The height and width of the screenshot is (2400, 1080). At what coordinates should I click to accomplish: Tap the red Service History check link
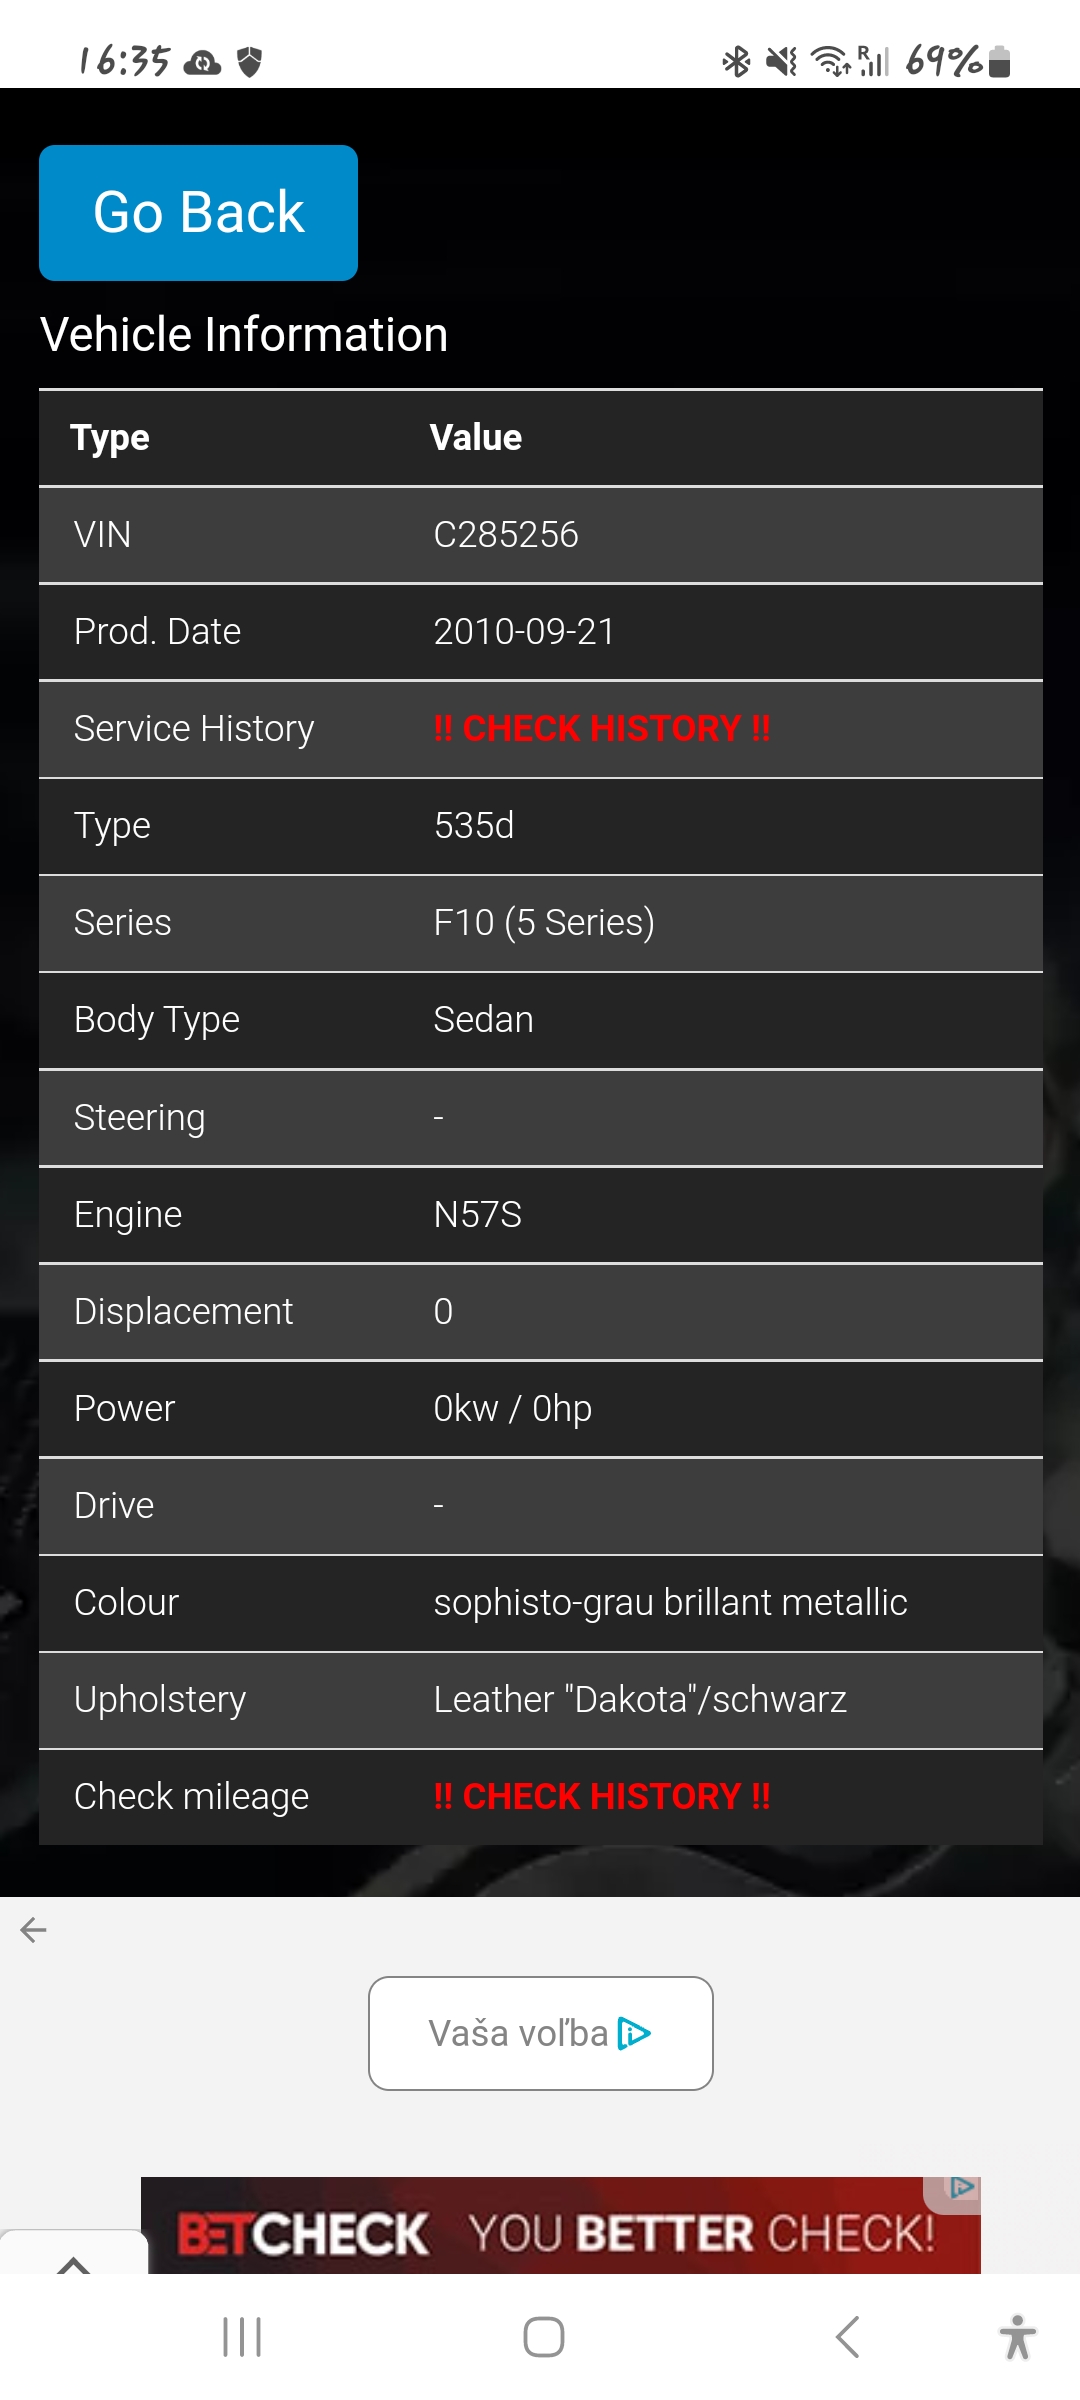[x=601, y=728]
